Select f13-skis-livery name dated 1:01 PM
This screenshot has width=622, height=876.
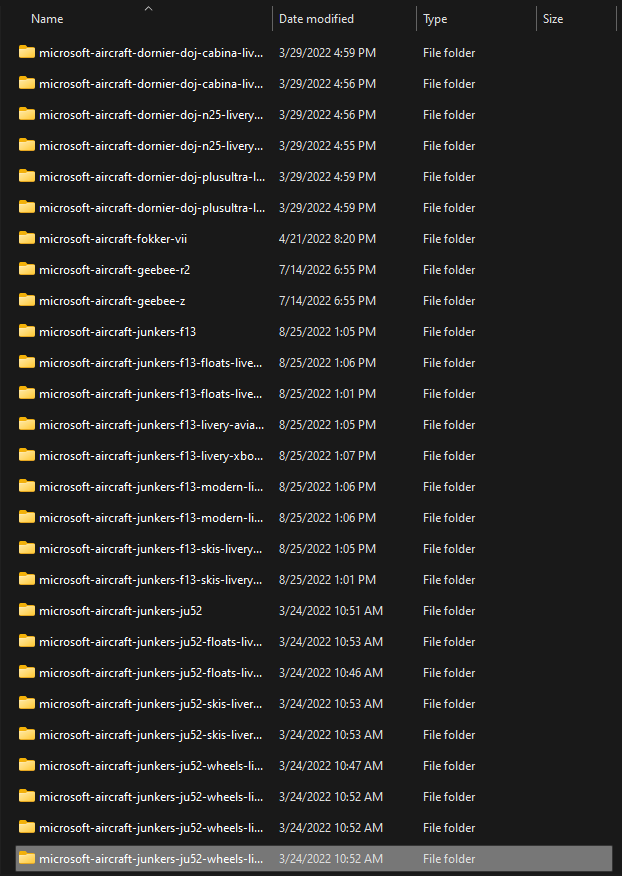tap(150, 579)
